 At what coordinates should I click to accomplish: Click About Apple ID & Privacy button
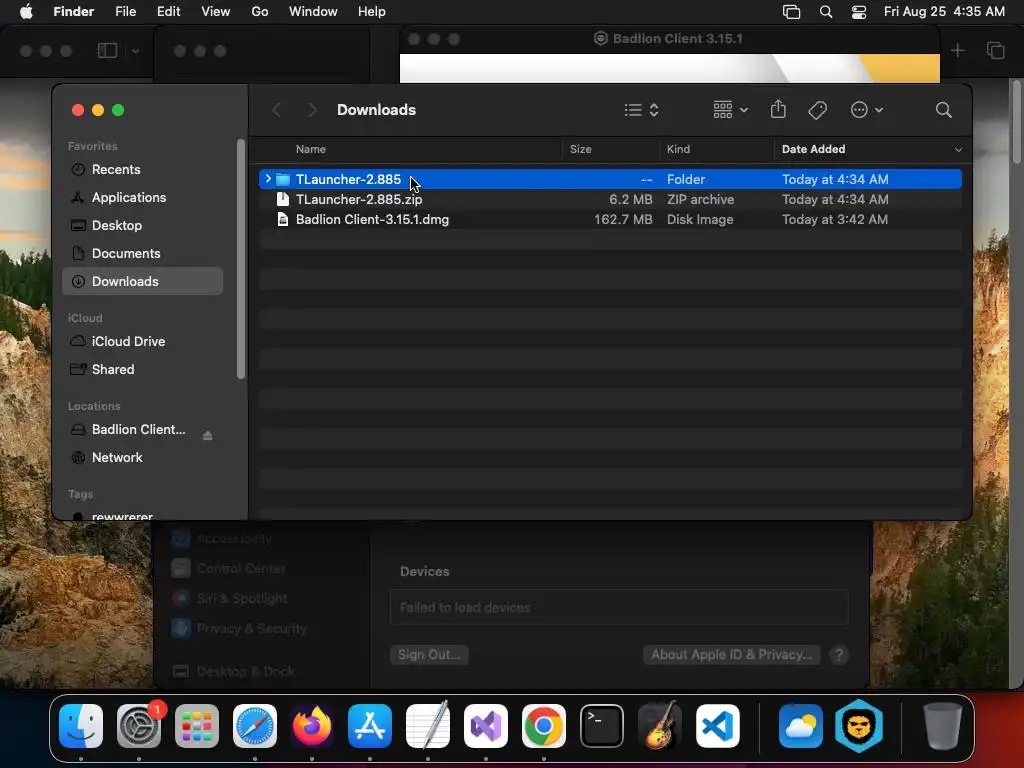pos(731,655)
